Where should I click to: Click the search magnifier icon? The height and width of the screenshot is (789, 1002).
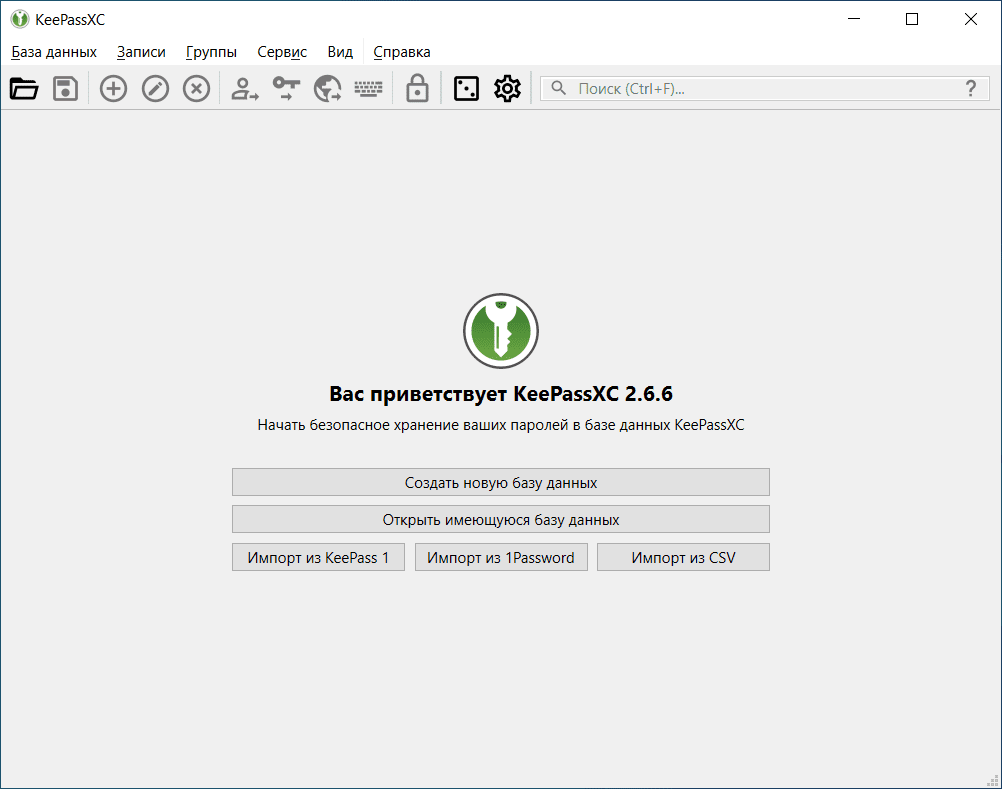point(559,88)
